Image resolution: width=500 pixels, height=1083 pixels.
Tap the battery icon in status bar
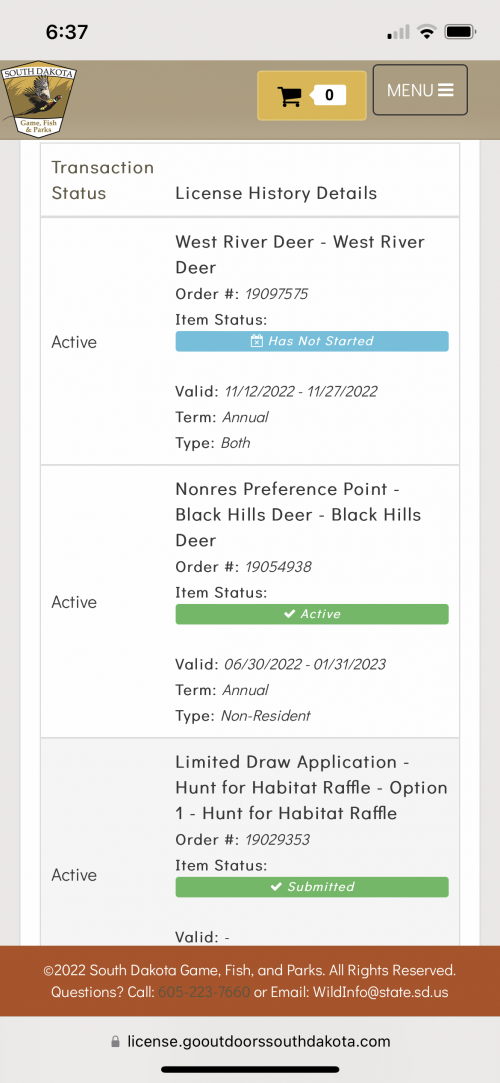pos(458,32)
